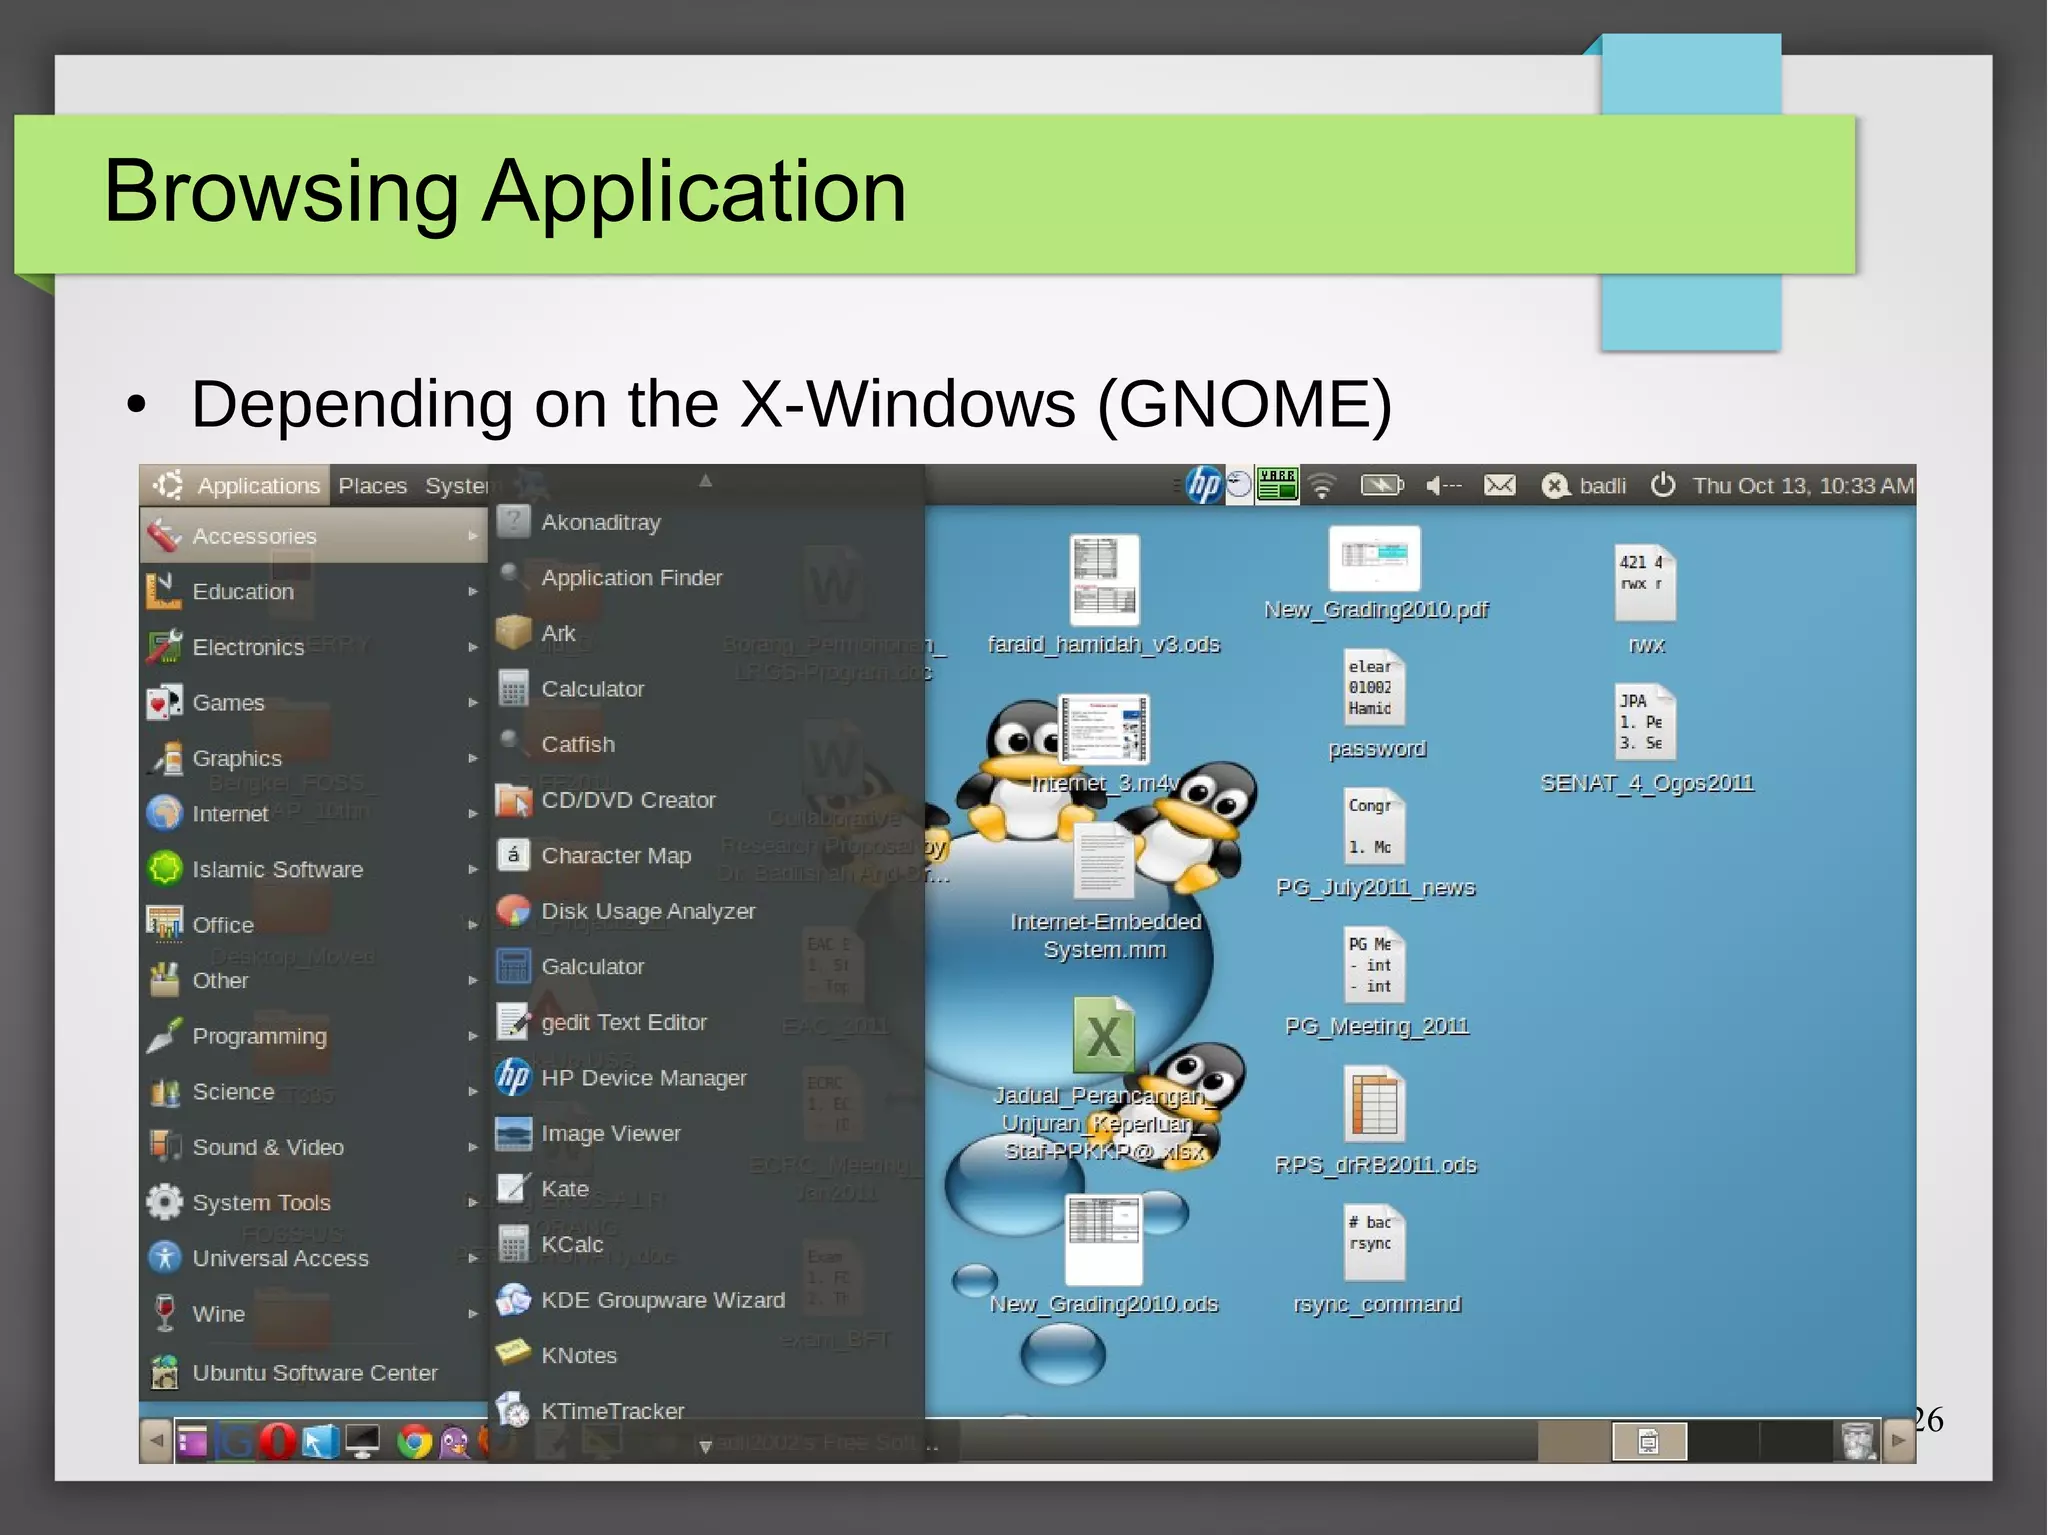This screenshot has width=2048, height=1535.
Task: Click the mail envelope indicator
Action: [x=1499, y=486]
